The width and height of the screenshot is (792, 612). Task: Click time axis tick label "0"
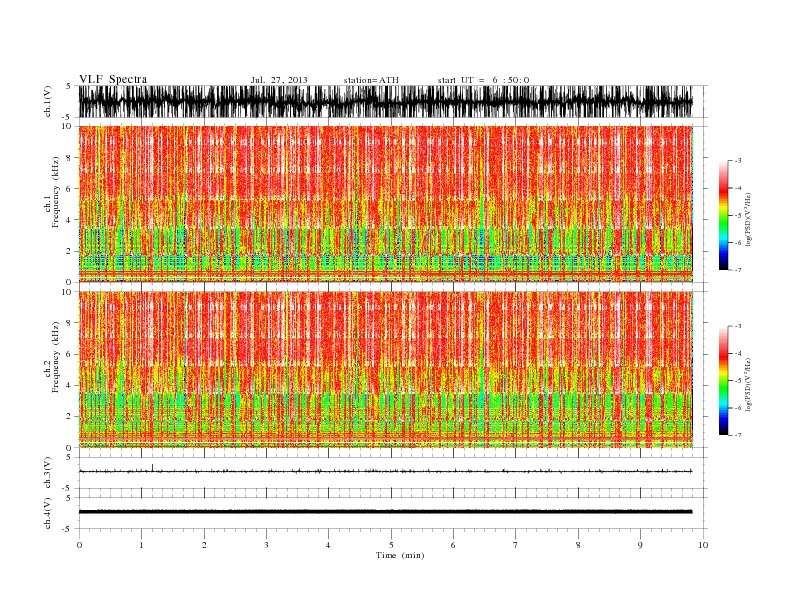pyautogui.click(x=79, y=545)
